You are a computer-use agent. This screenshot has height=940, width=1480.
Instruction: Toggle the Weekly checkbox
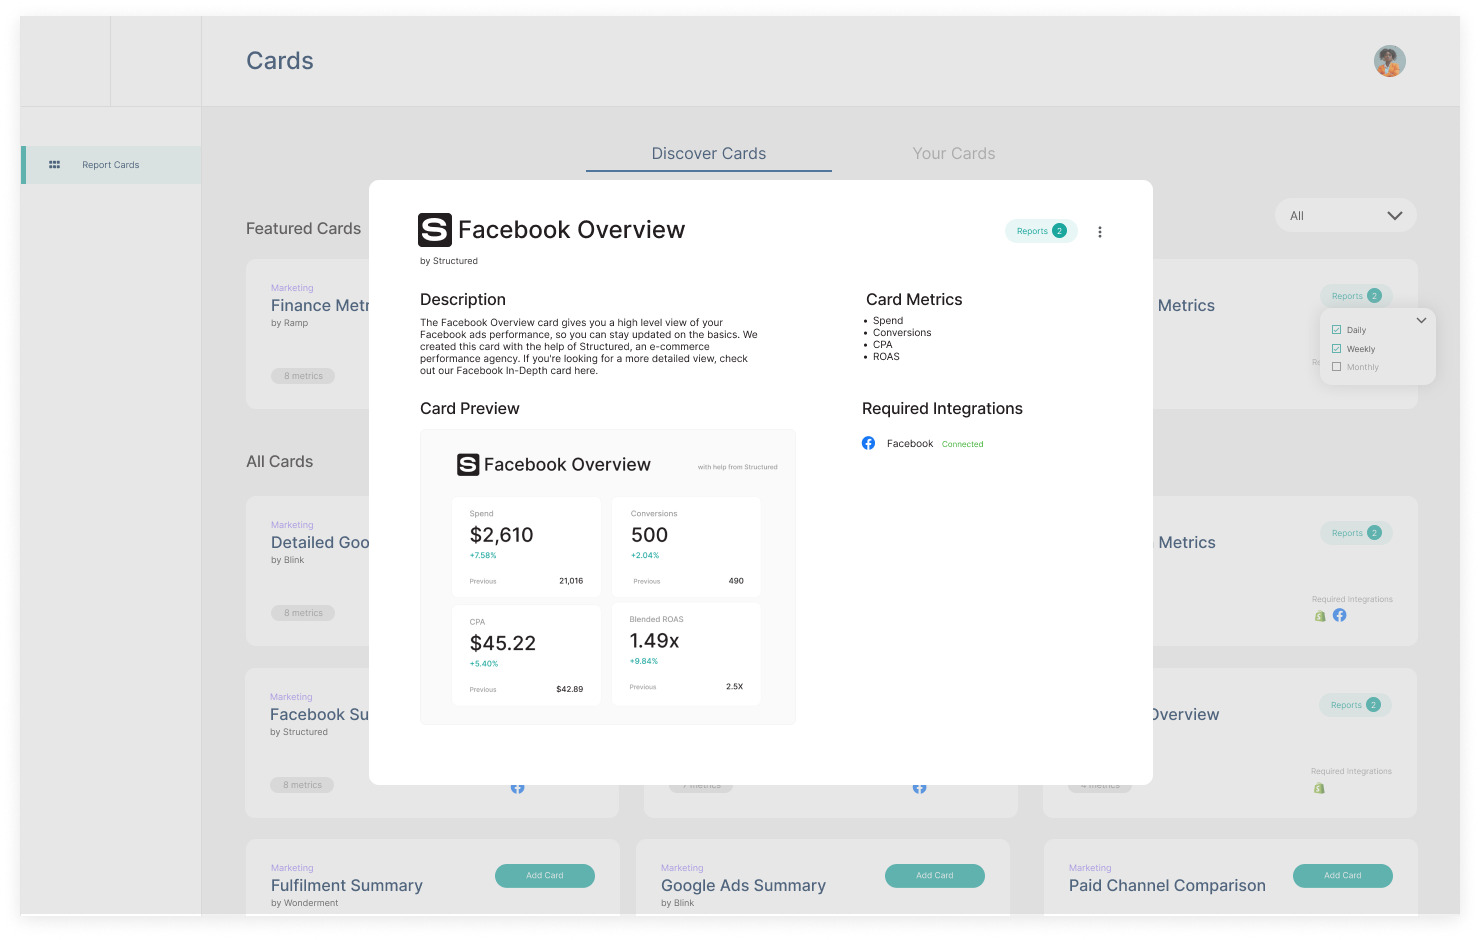pos(1336,349)
